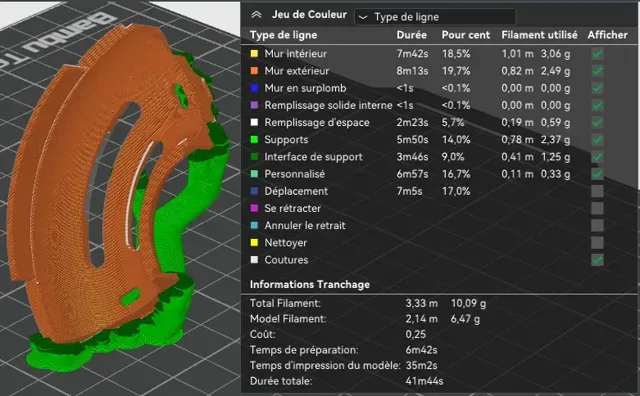
Task: Click the Personnalisé line type label
Action: click(294, 174)
